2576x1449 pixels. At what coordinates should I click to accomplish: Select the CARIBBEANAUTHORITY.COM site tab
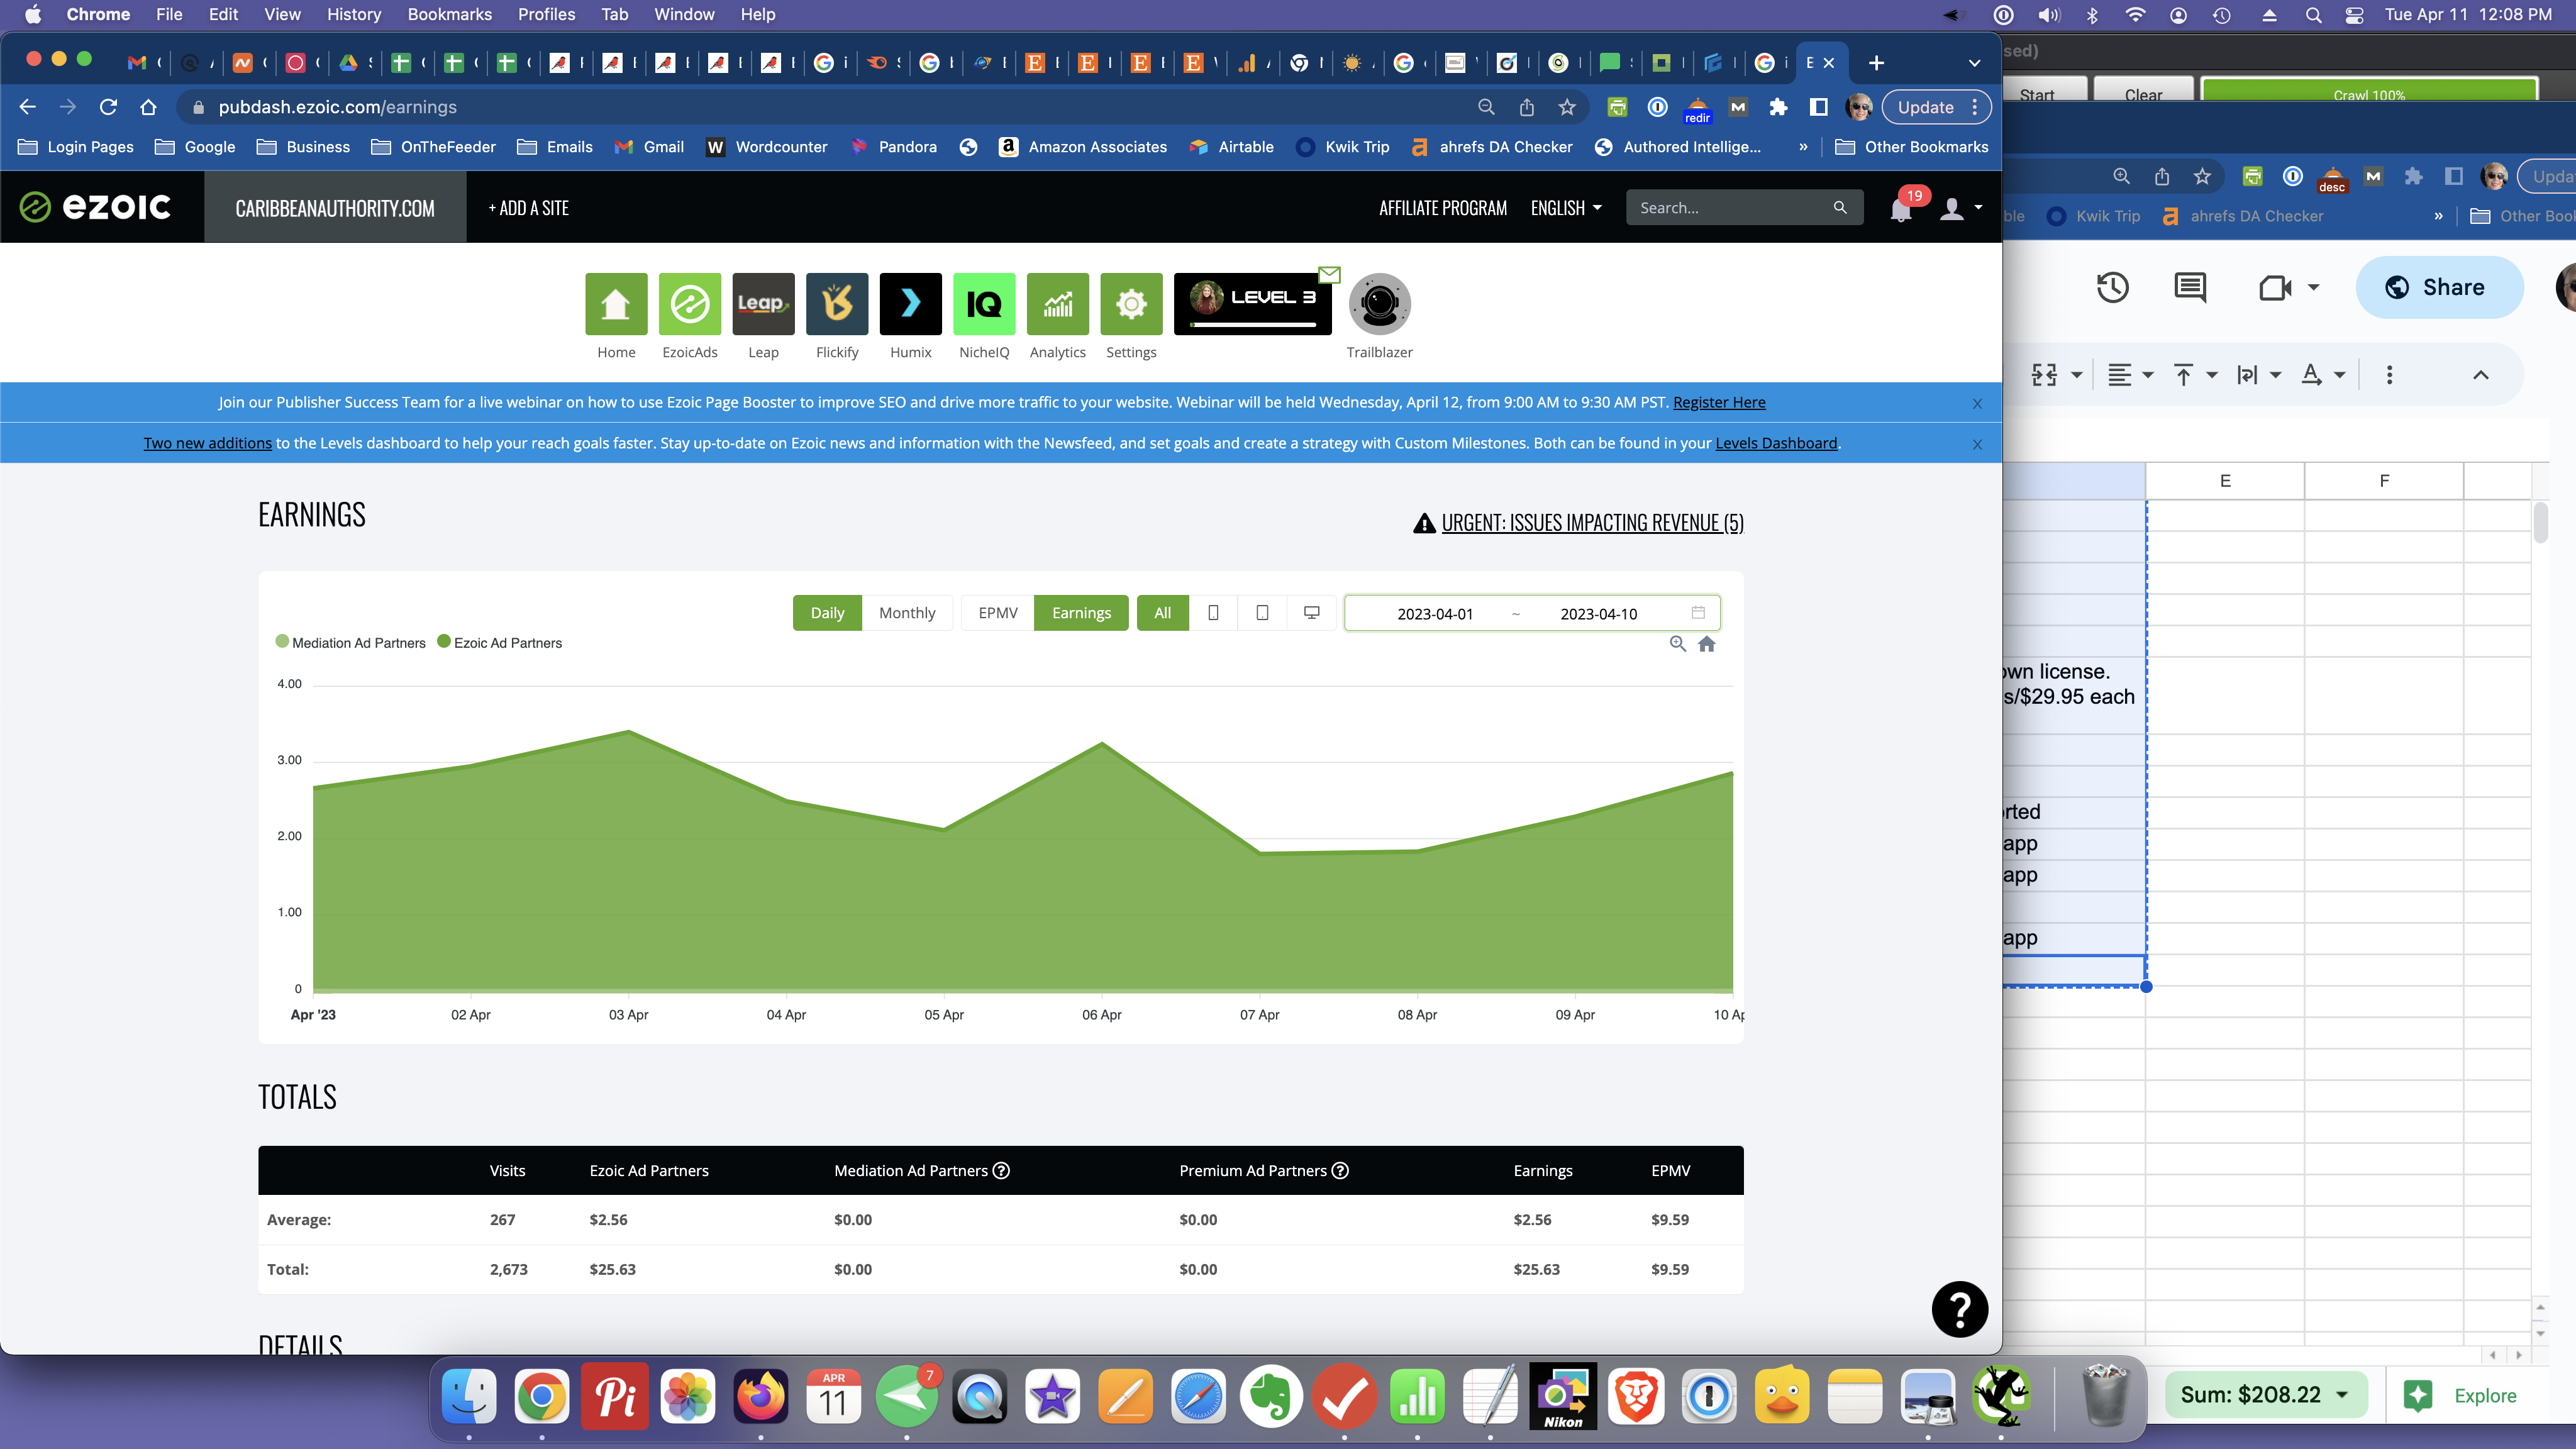point(334,207)
